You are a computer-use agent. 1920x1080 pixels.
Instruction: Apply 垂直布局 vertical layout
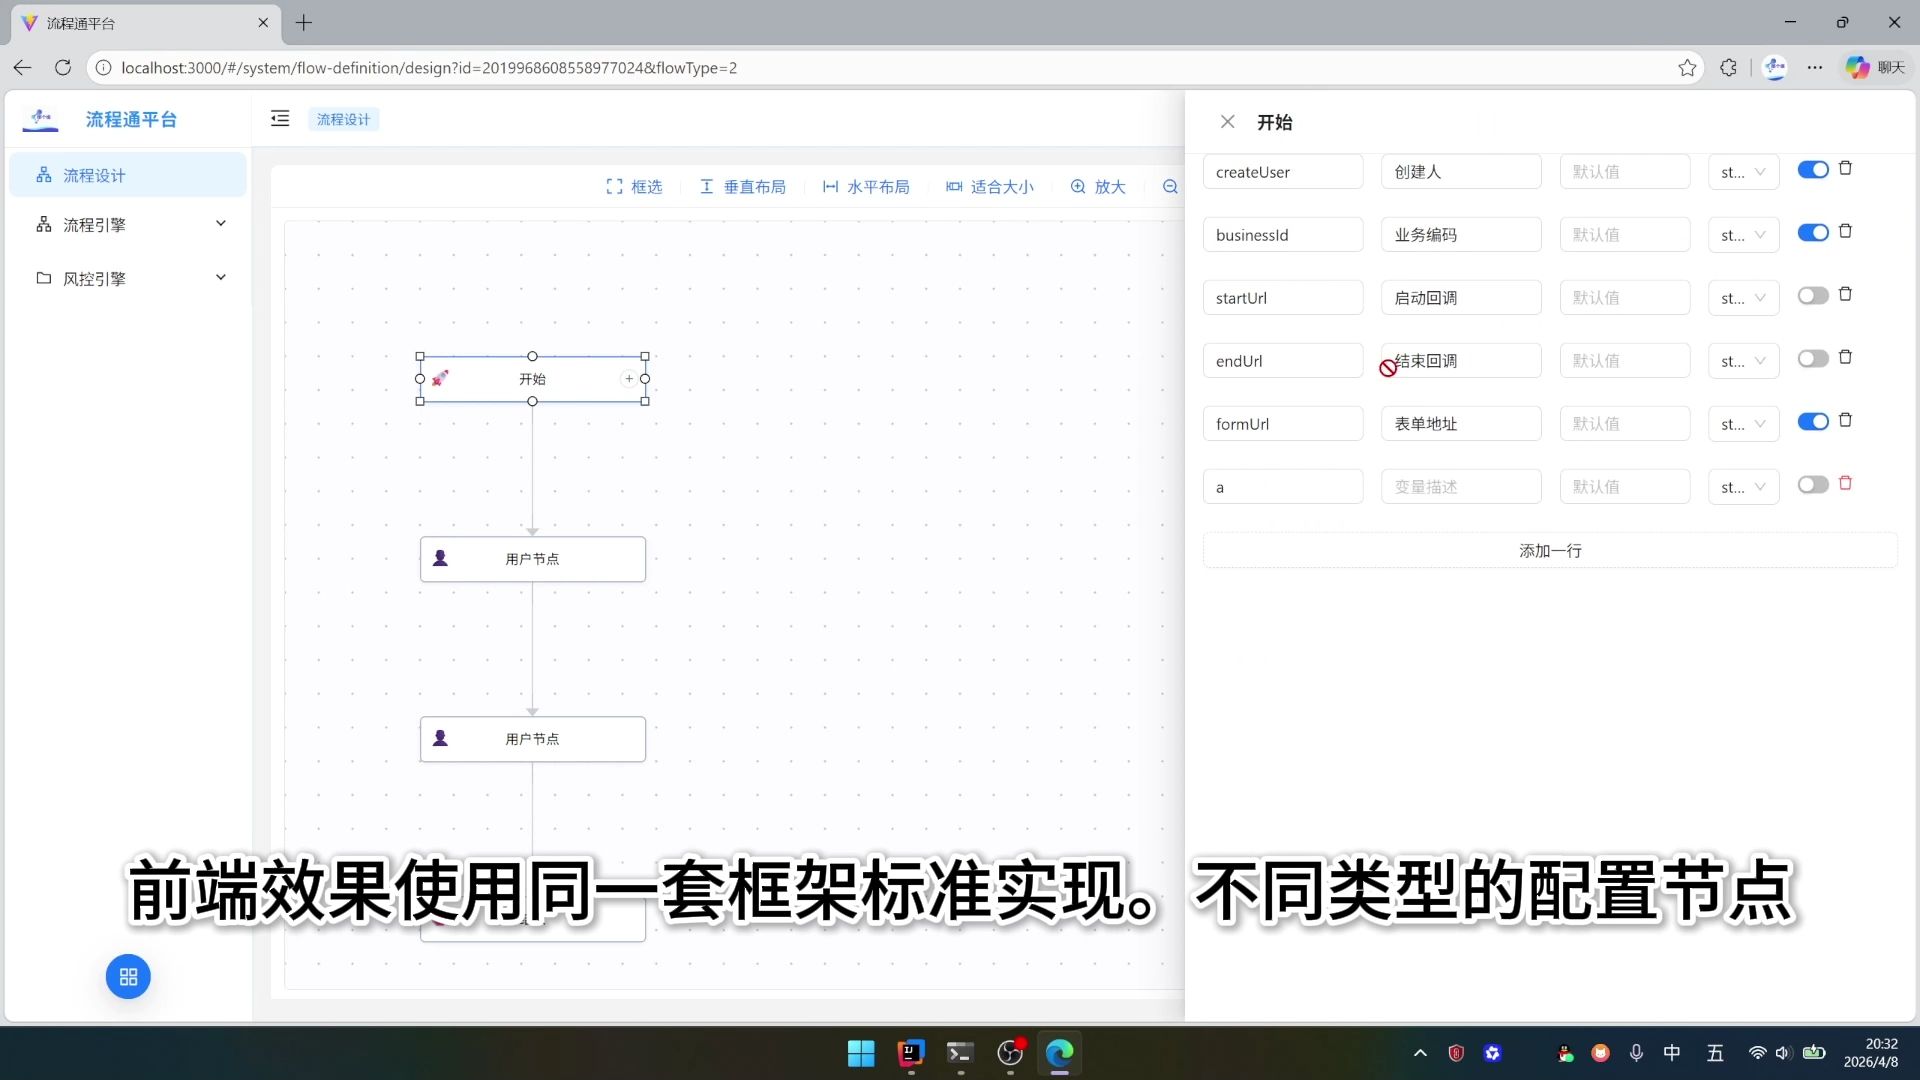click(742, 187)
